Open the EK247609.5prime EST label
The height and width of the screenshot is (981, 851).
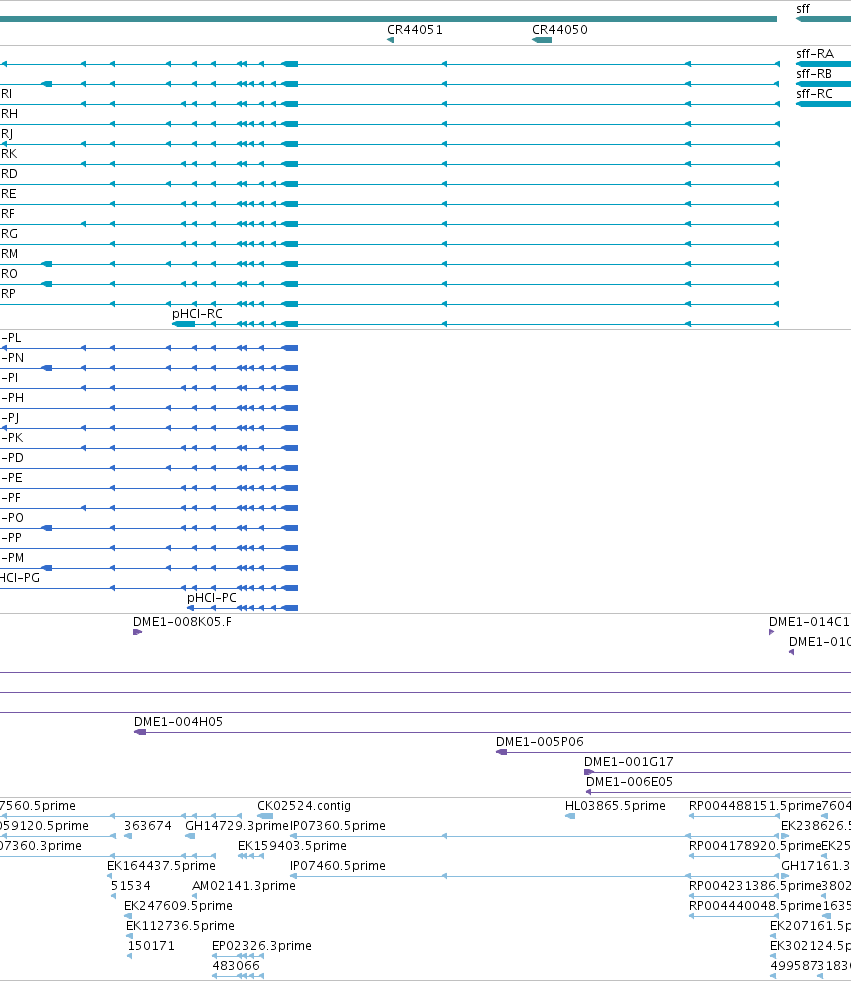coord(178,906)
